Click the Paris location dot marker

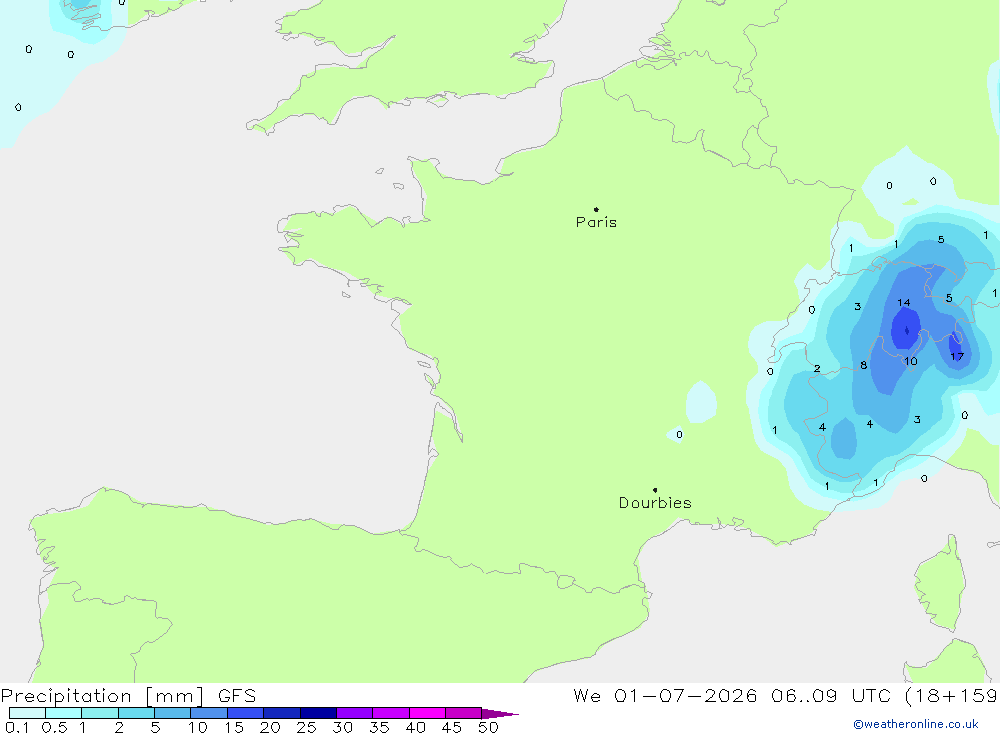point(596,209)
